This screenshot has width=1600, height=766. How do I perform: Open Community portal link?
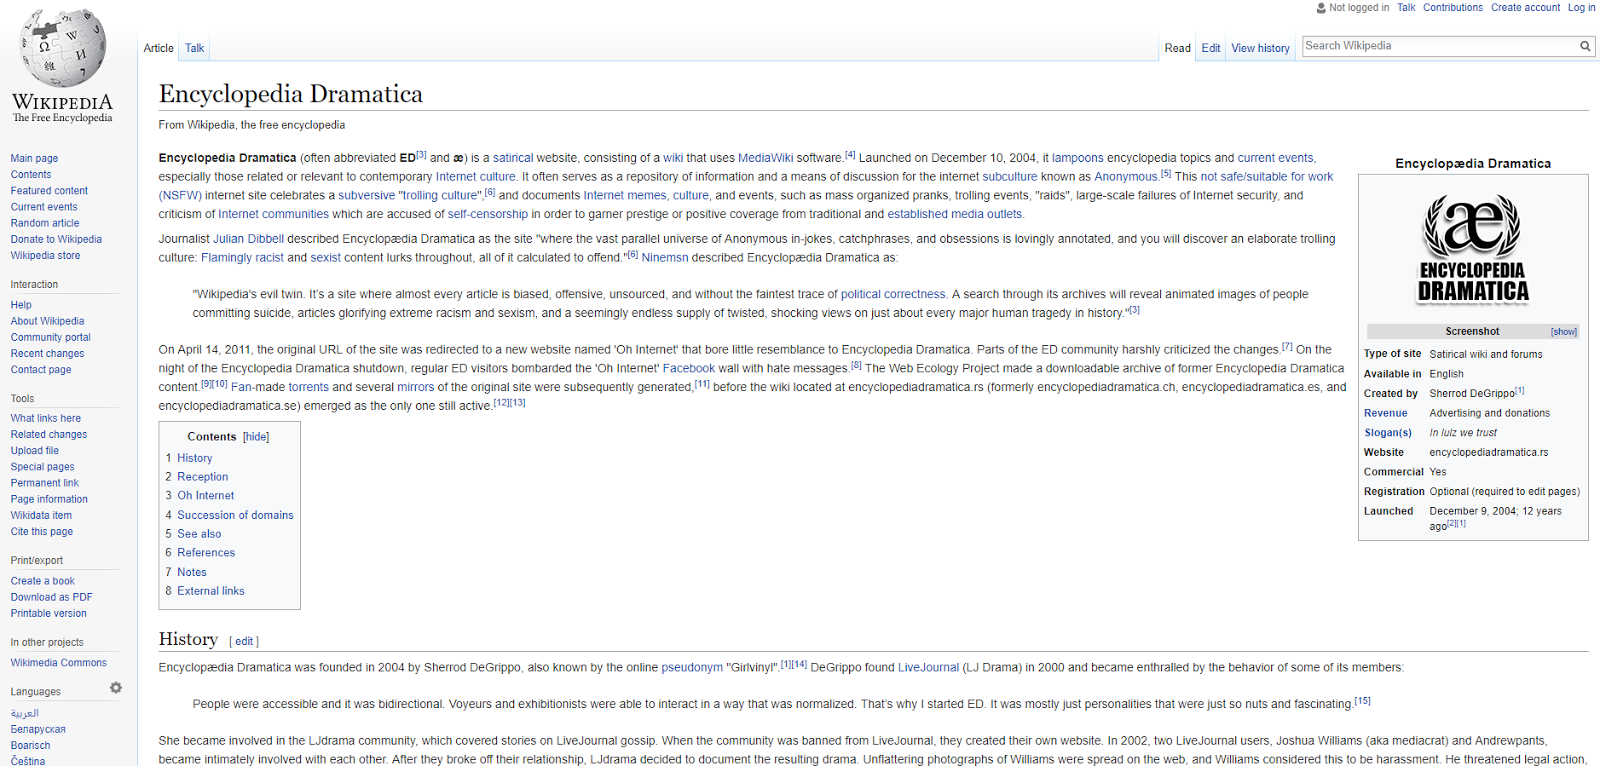(50, 337)
